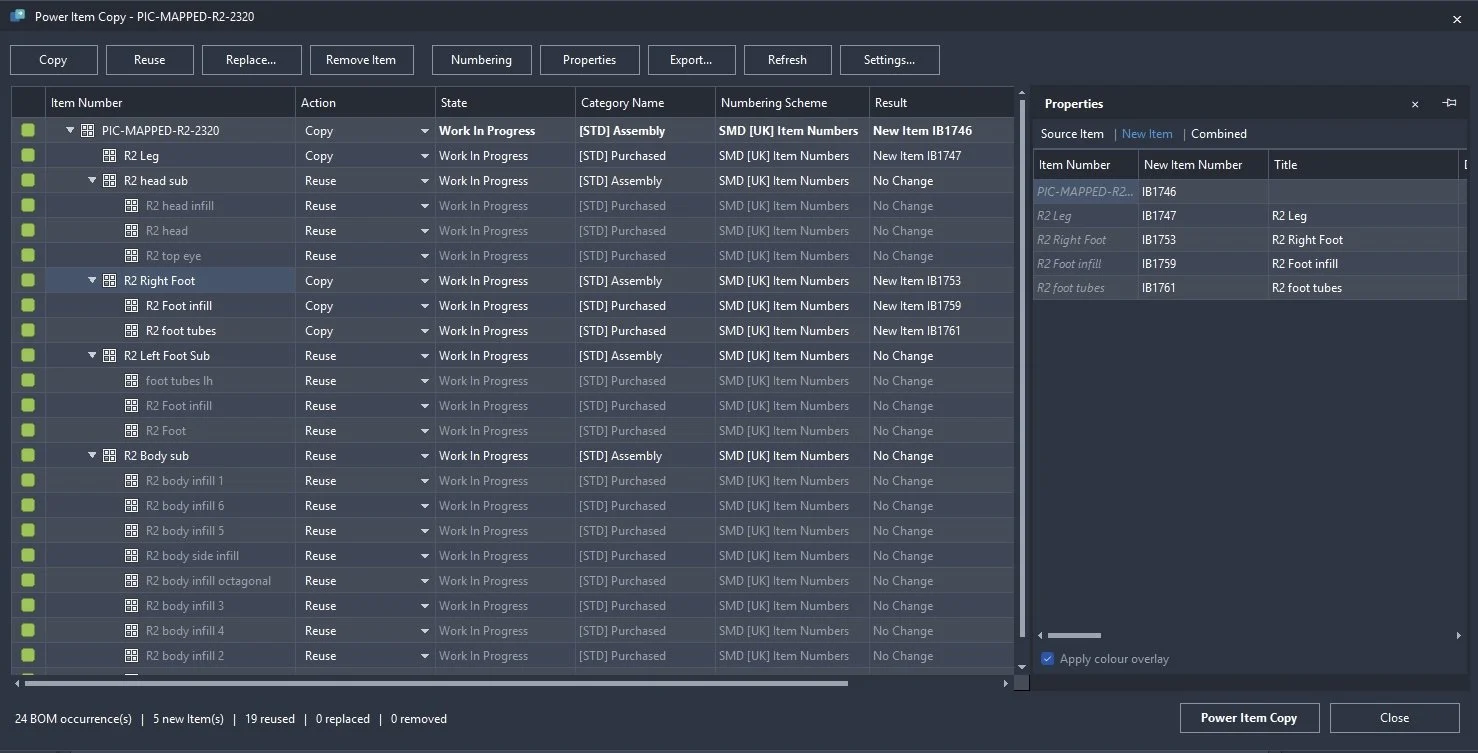Screen dimensions: 1478x753
Task: Collapse the R2 Right Foot node
Action: click(x=93, y=281)
